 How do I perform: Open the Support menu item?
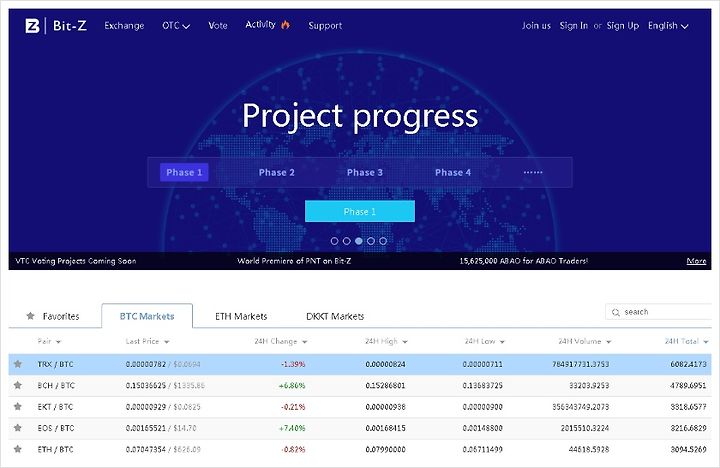tap(325, 26)
